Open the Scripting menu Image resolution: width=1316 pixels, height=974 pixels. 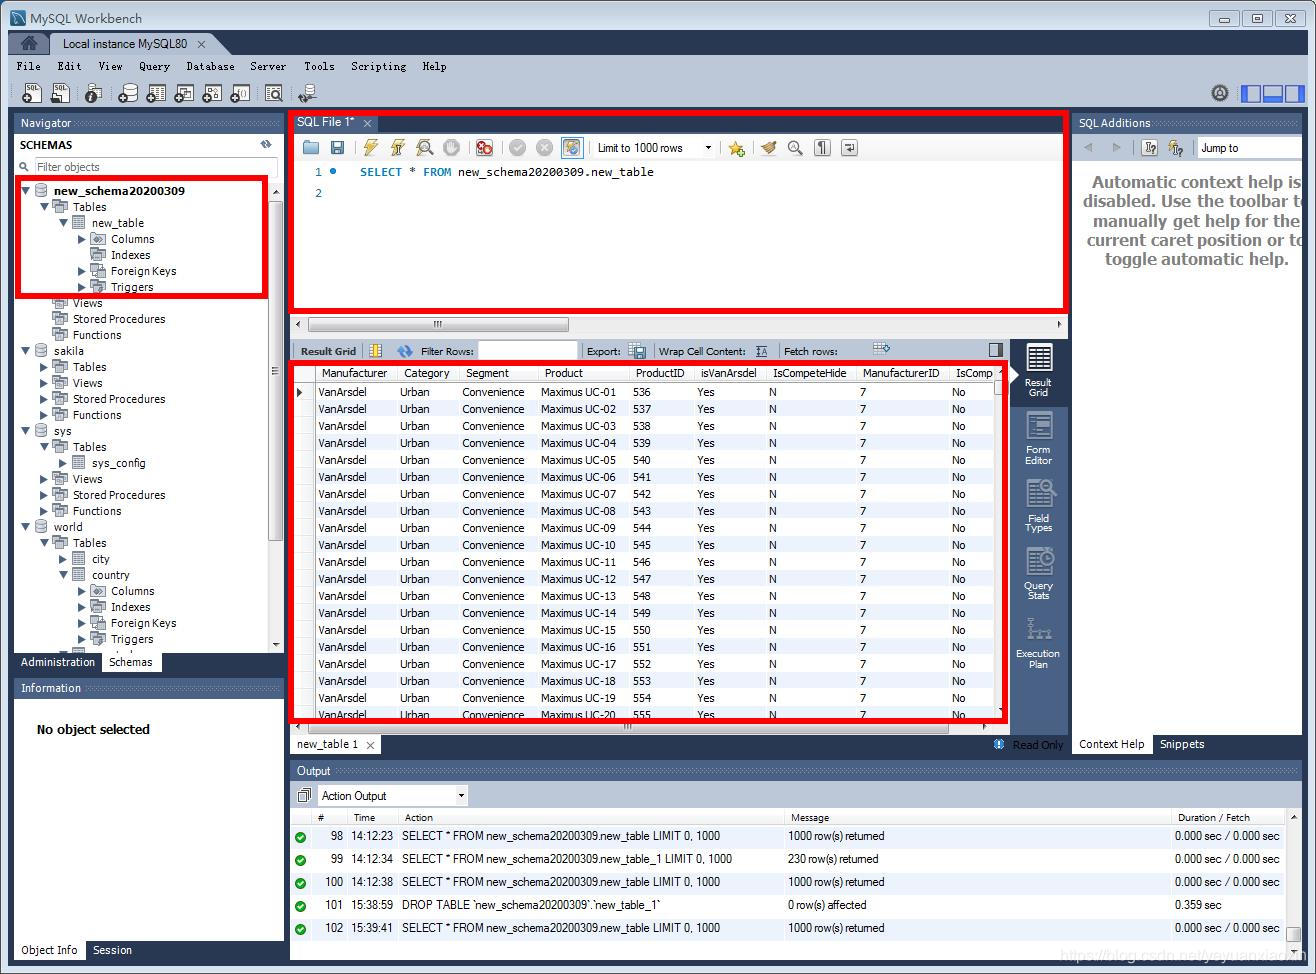(x=378, y=66)
